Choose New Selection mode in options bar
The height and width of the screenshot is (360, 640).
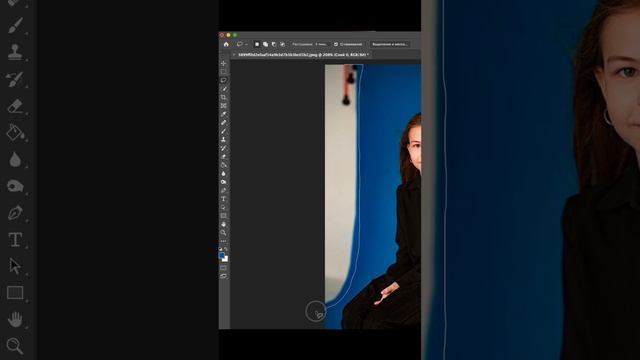point(257,44)
